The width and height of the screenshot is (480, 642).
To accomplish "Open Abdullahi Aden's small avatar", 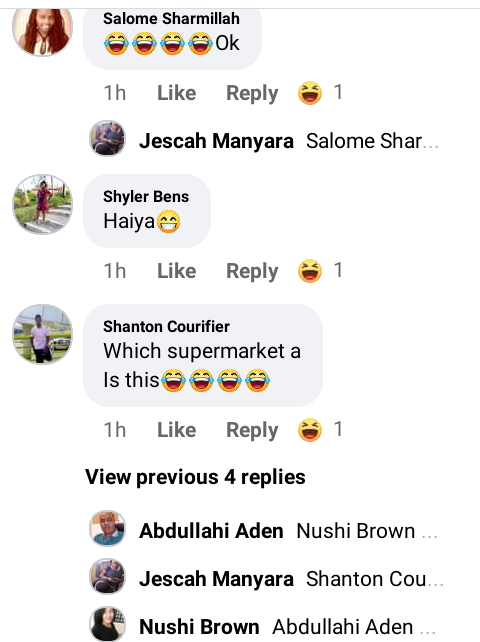I will (x=107, y=529).
